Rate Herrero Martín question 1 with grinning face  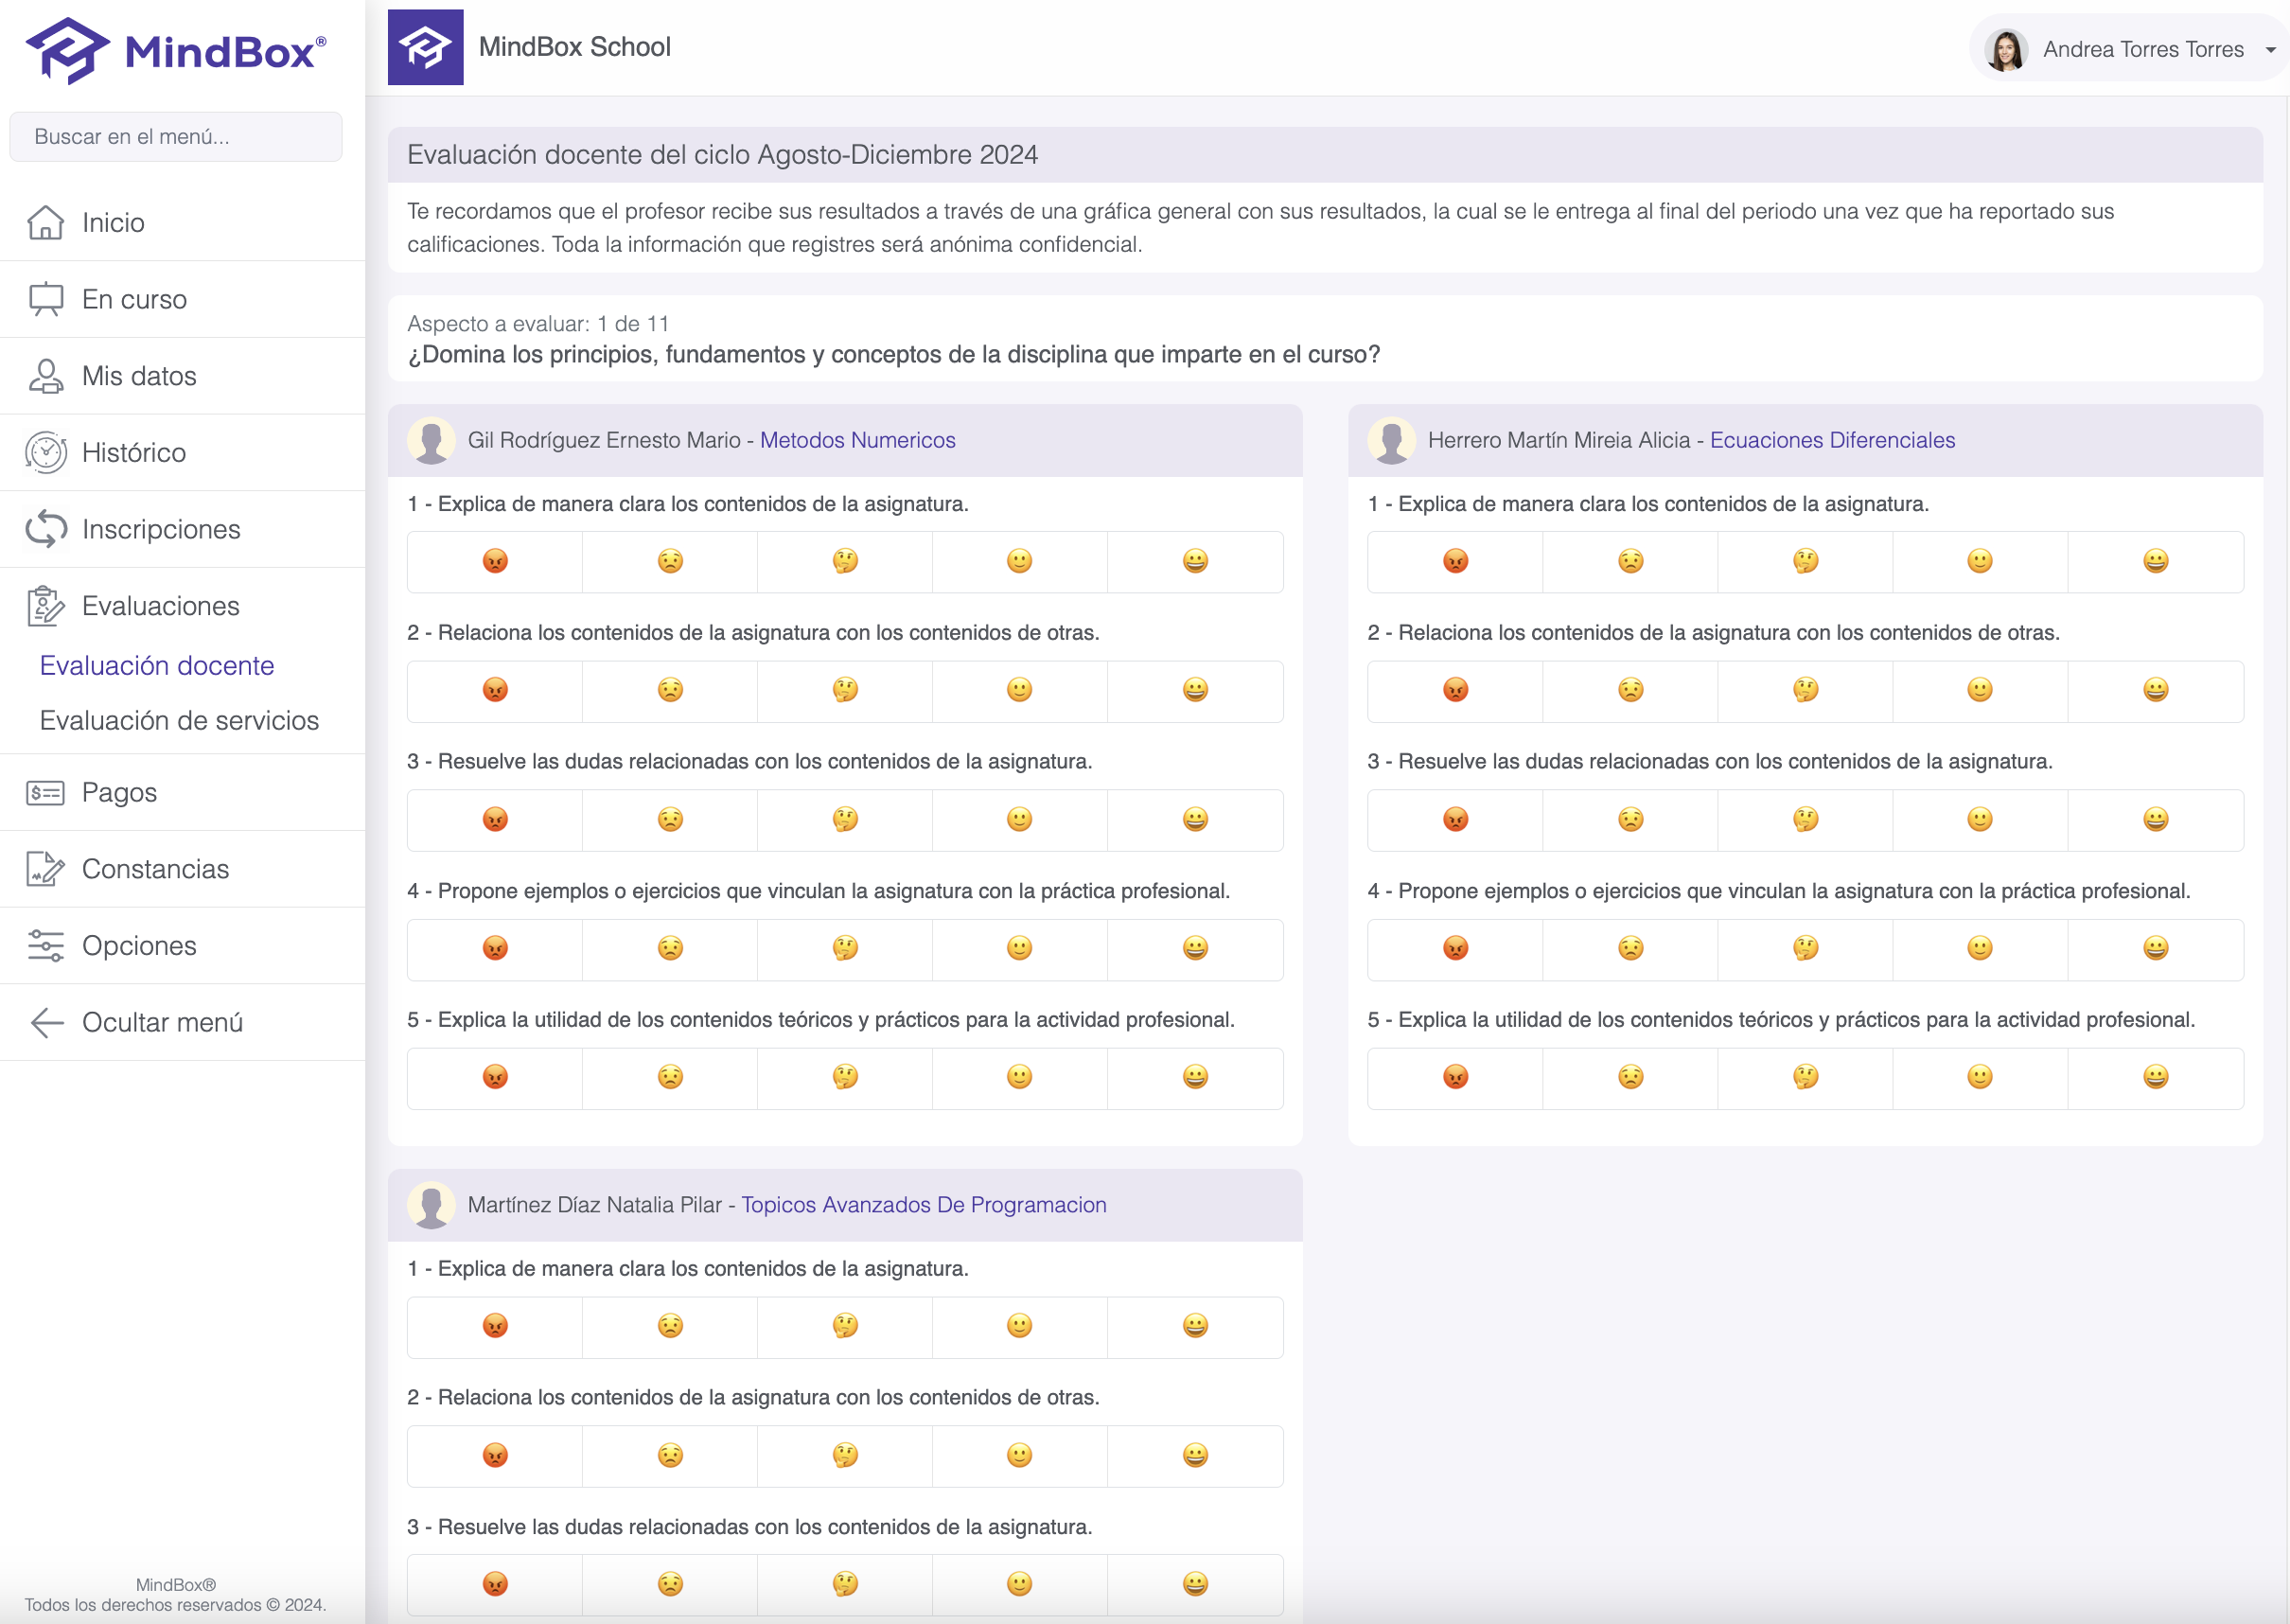click(x=2155, y=561)
